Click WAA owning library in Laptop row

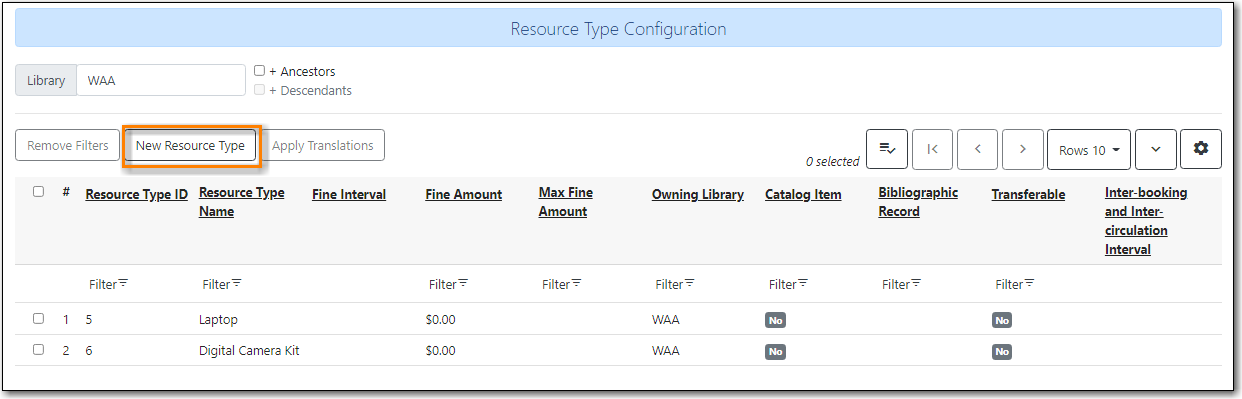click(666, 320)
